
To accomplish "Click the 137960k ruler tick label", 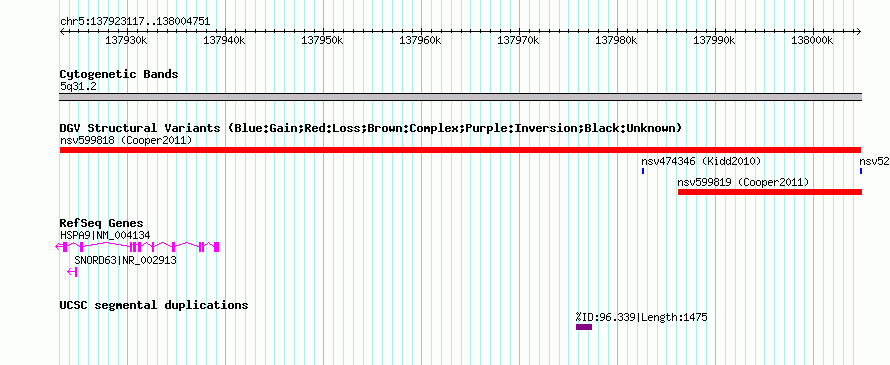I will coord(421,40).
